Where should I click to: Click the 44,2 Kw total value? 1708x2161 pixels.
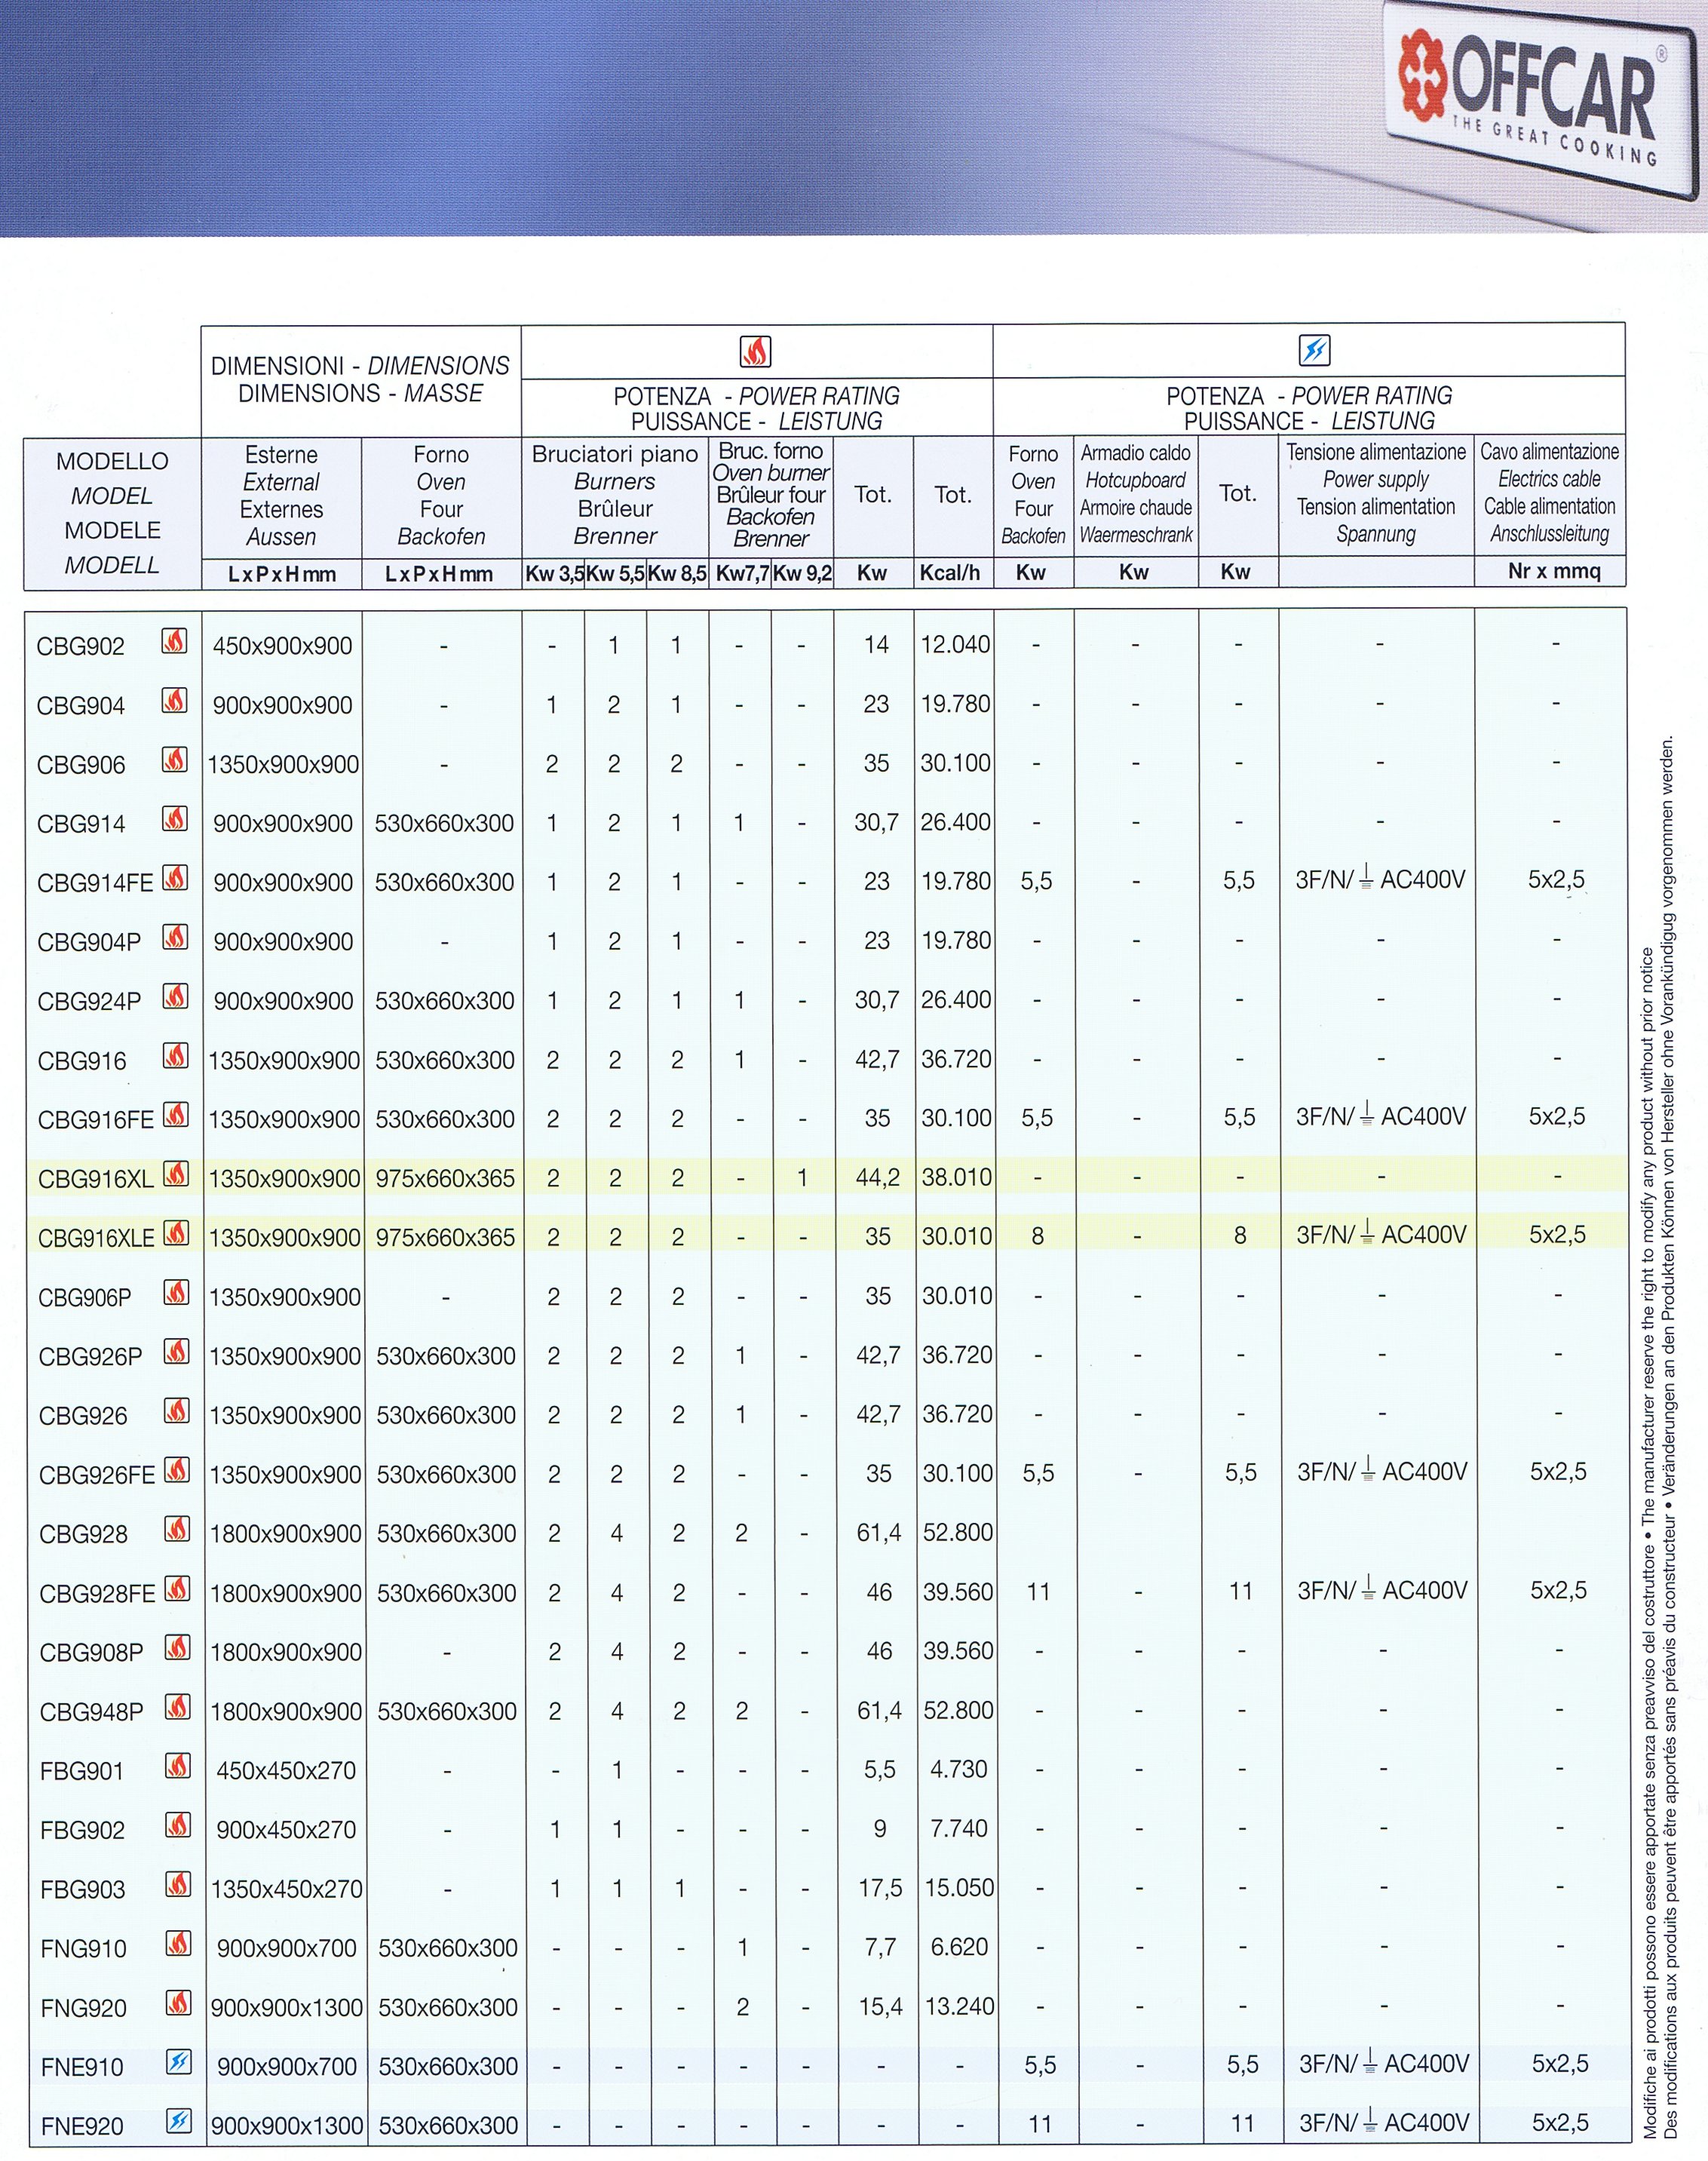[x=877, y=1177]
